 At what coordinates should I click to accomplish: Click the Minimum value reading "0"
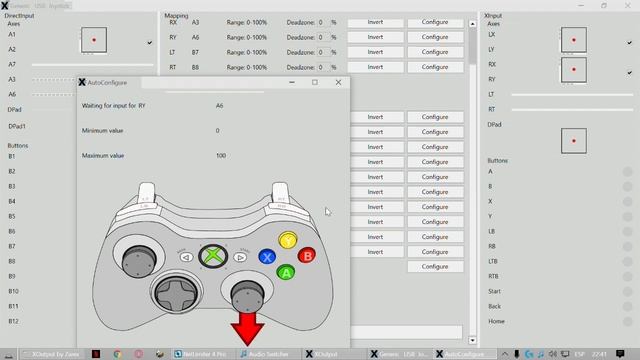click(x=218, y=131)
